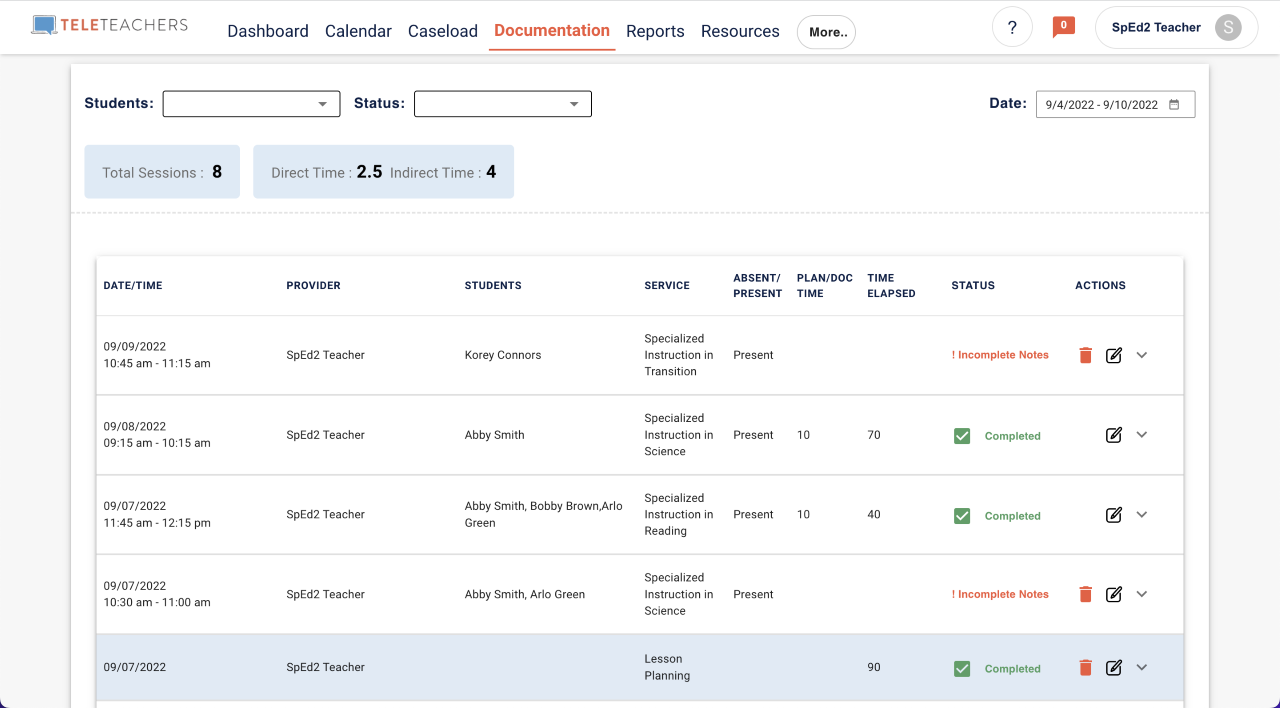
Task: Click the date range input field
Action: 1115,105
